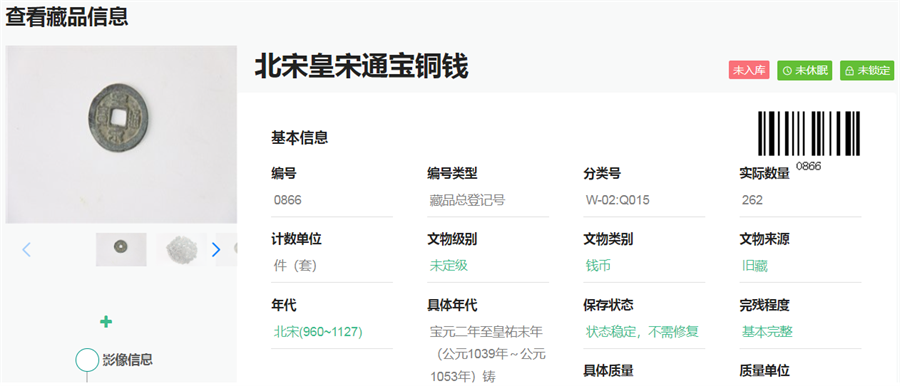Click the page heading 查看藏品信息
This screenshot has width=900, height=386.
pos(67,16)
